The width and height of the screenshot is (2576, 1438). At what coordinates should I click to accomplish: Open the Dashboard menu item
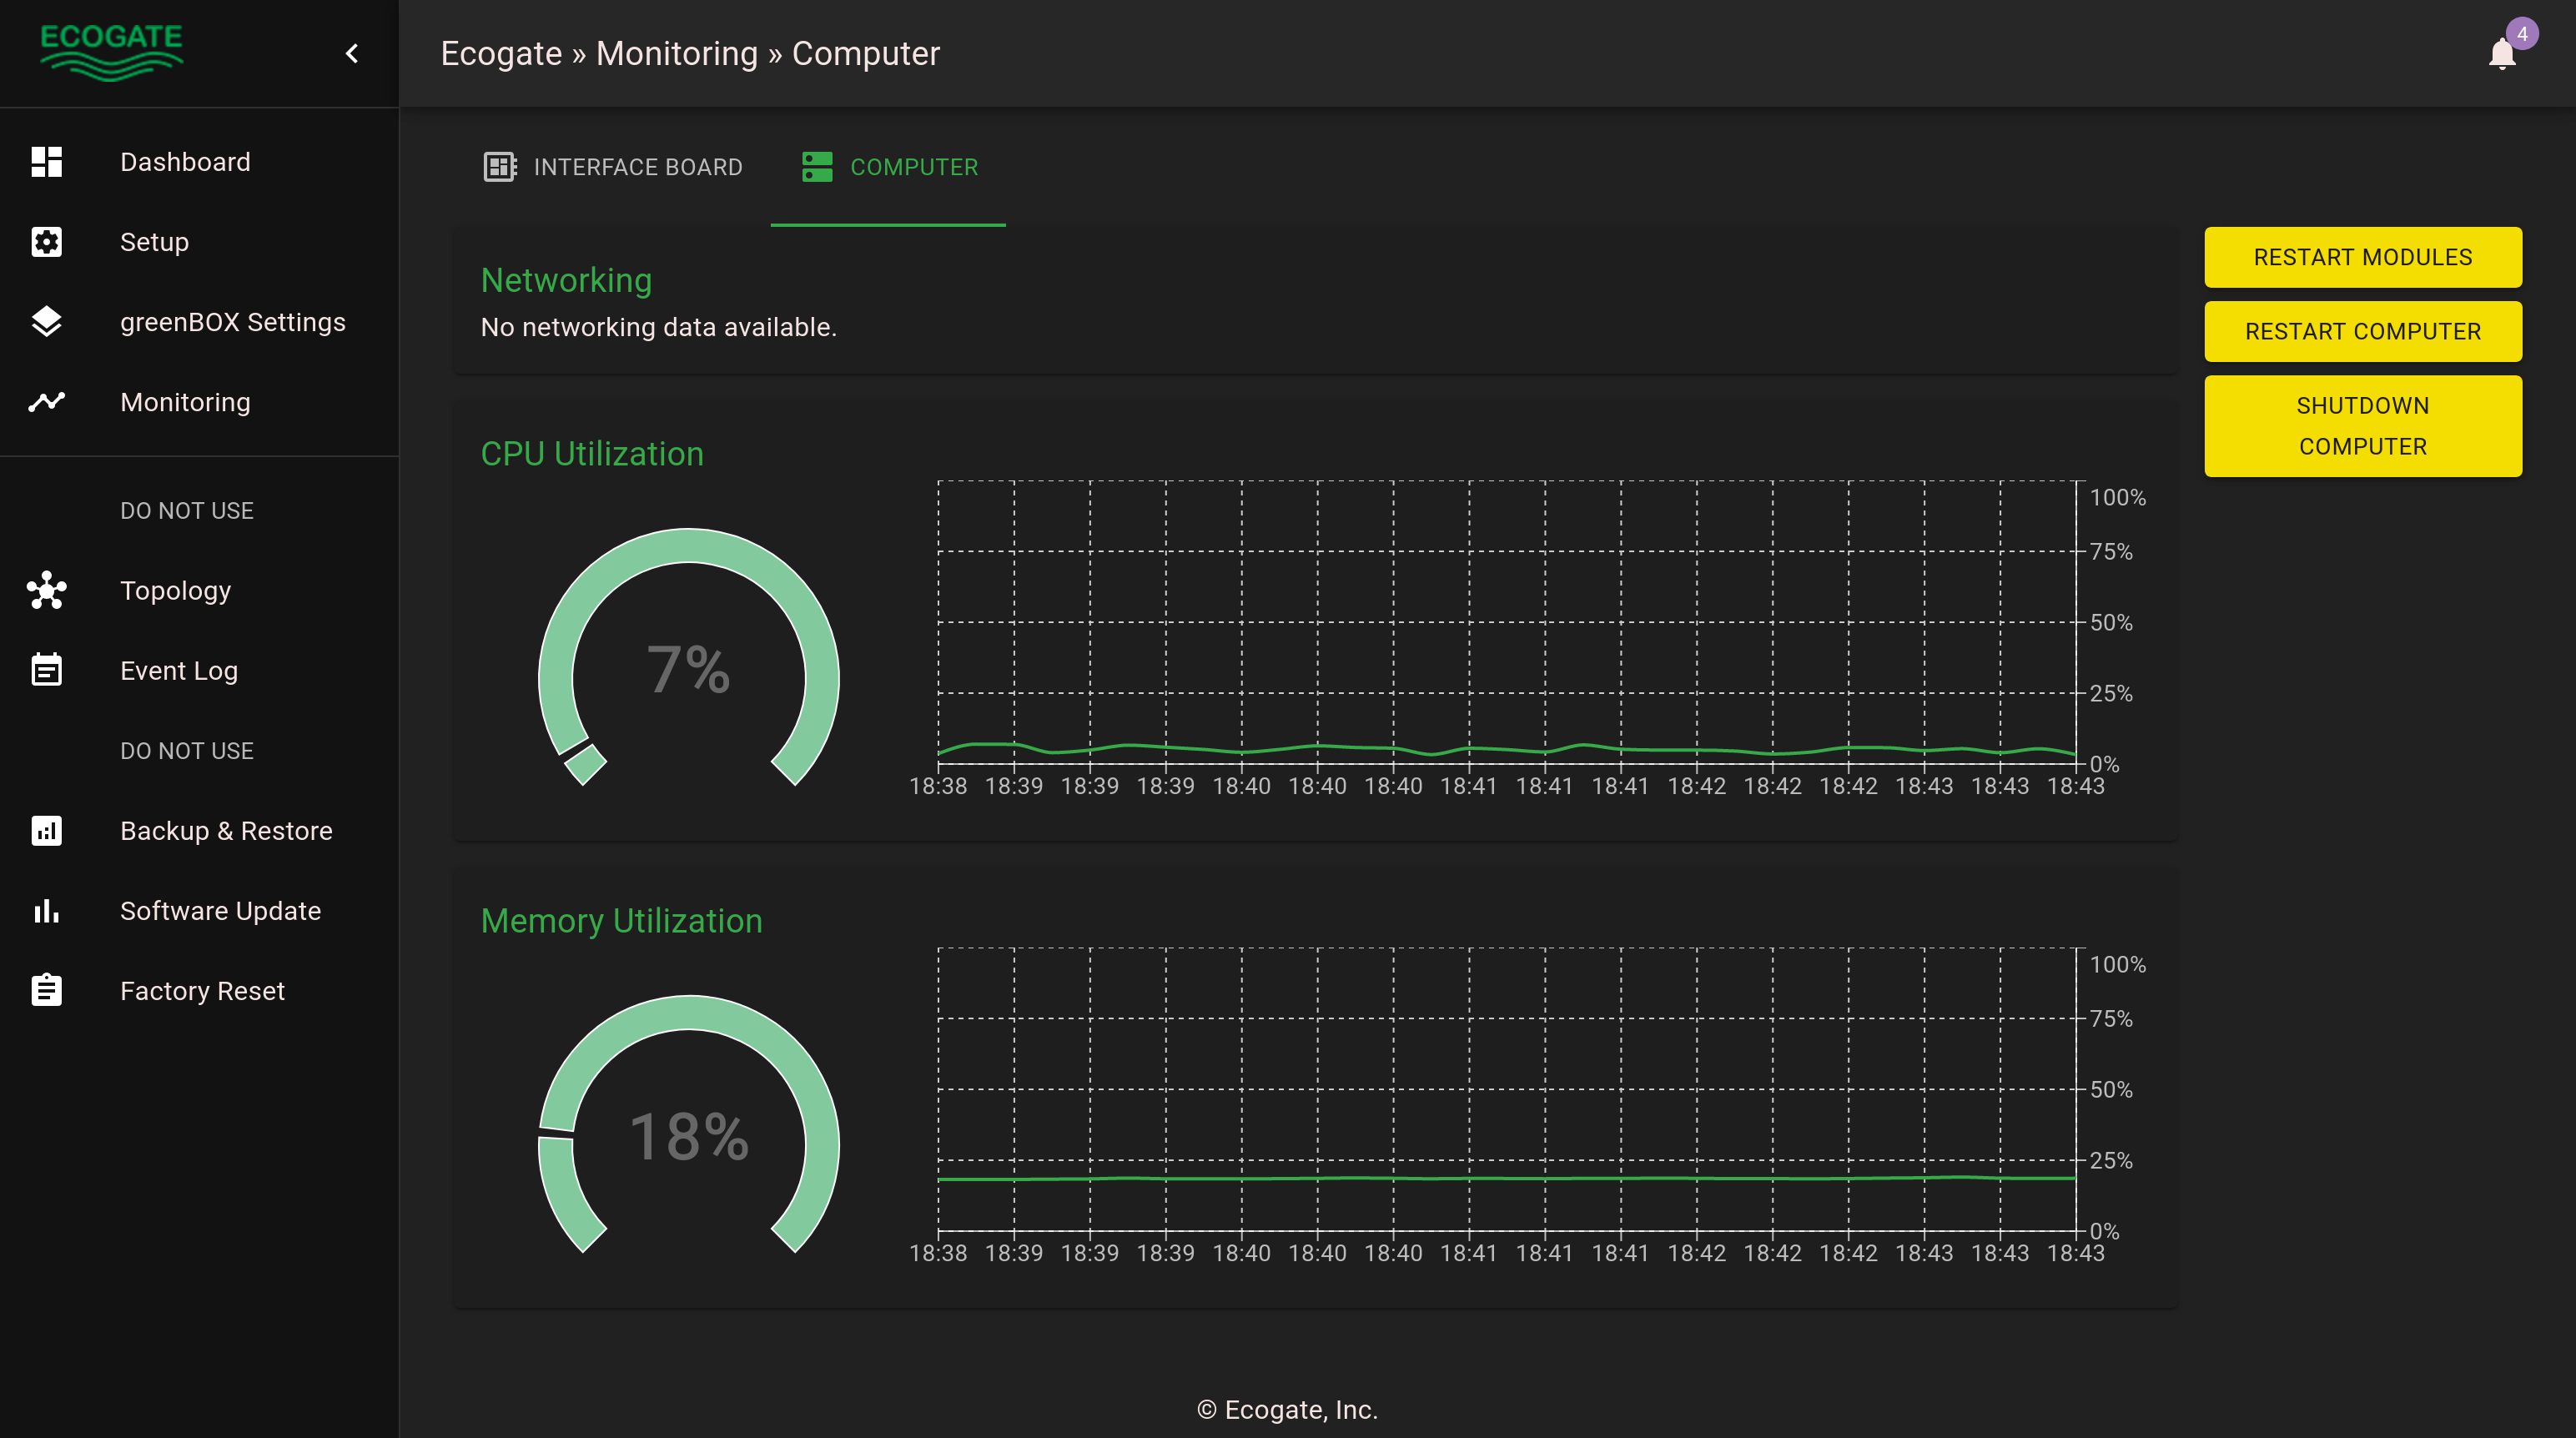(x=199, y=162)
